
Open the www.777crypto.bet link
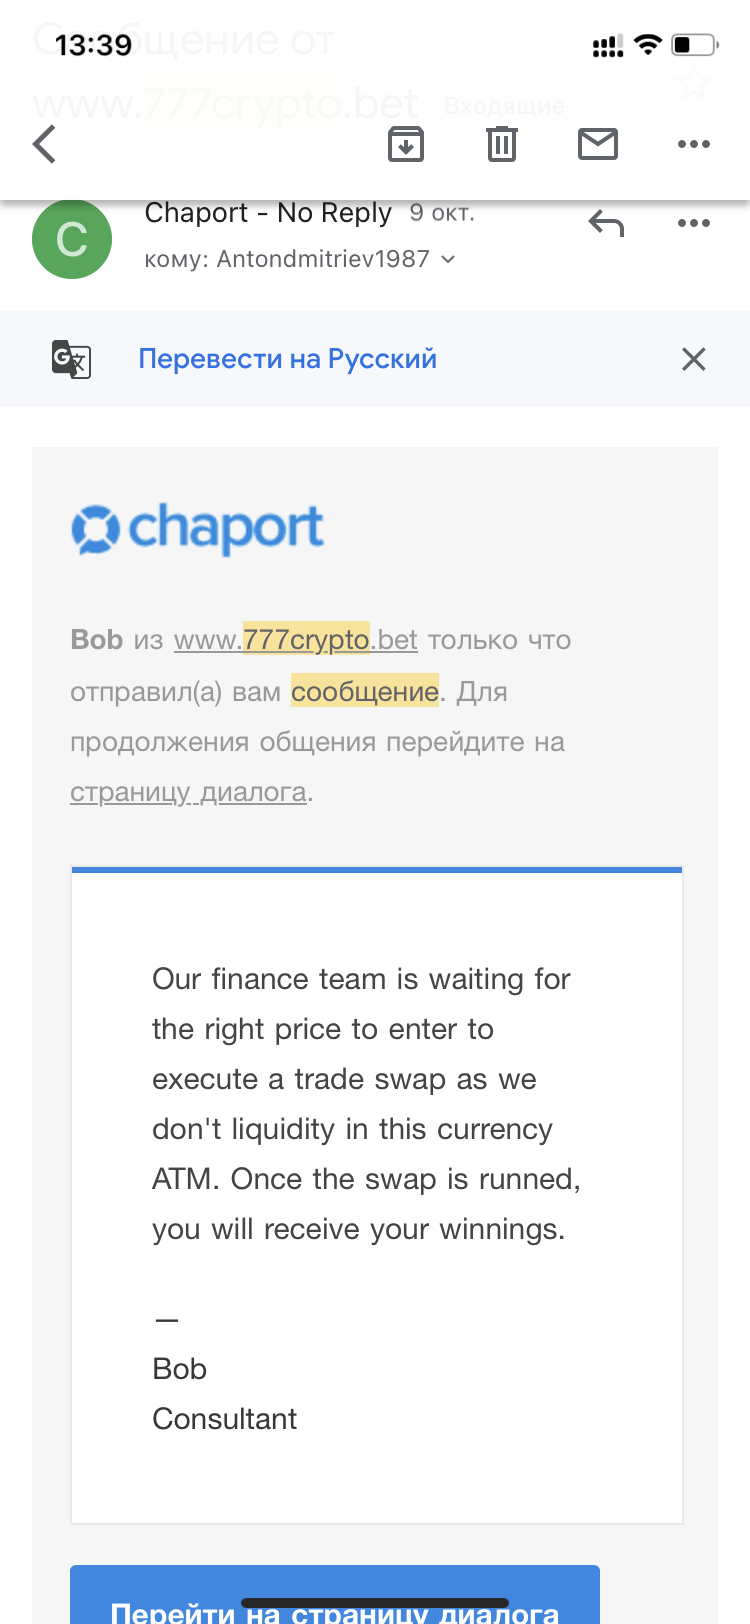click(295, 640)
